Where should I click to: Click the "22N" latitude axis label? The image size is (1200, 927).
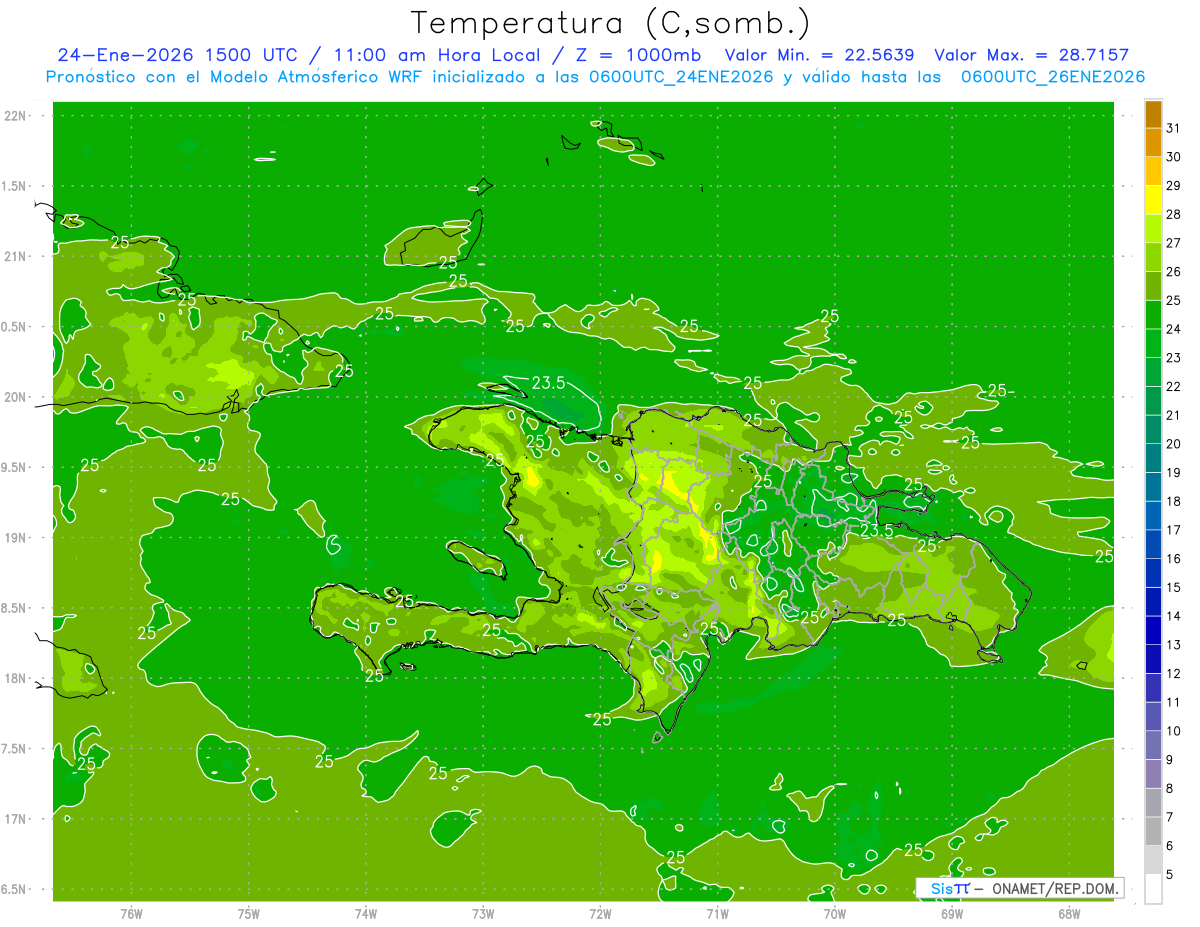13,115
